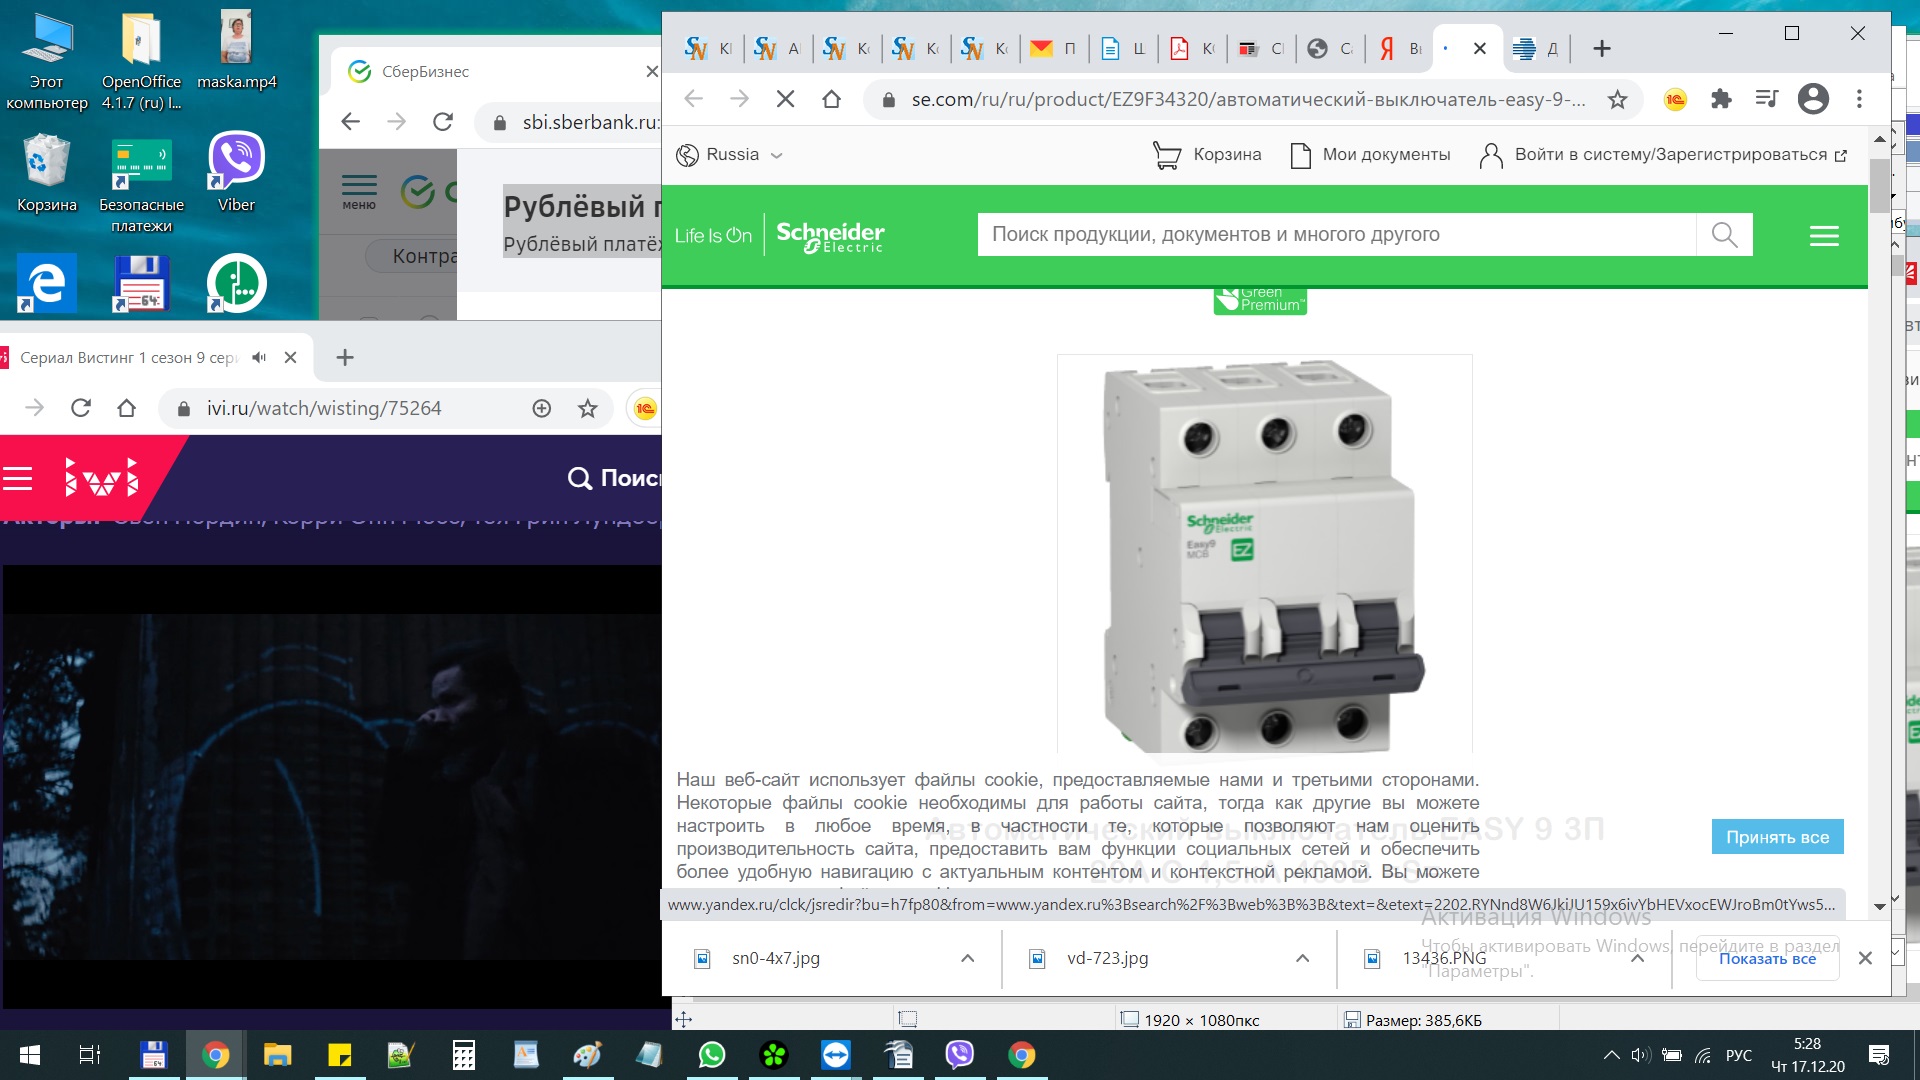The height and width of the screenshot is (1080, 1920).
Task: Switch РУС keyboard language indicator
Action: coord(1739,1055)
